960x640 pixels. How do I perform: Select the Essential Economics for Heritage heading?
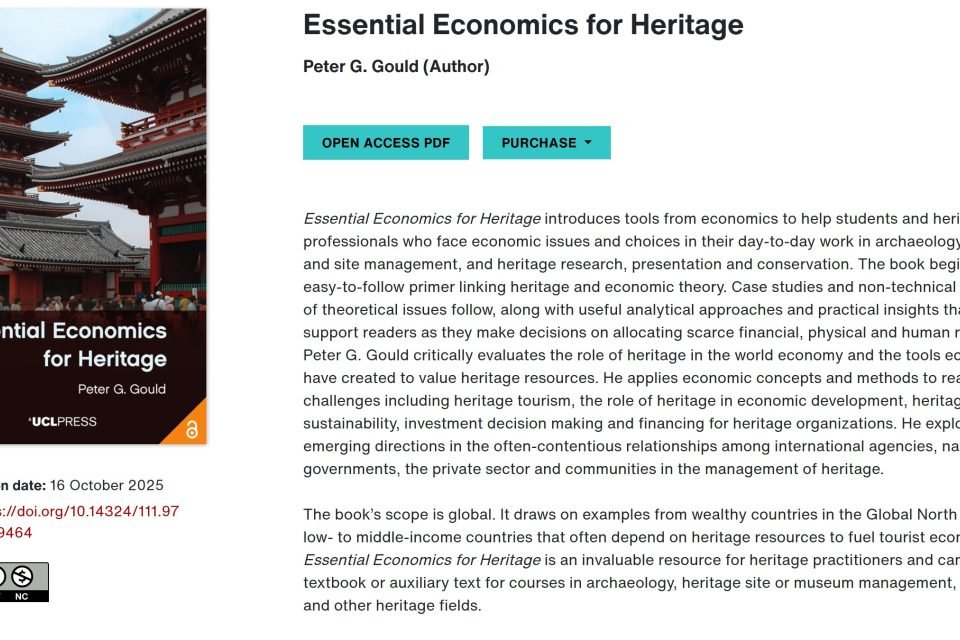[x=523, y=25]
